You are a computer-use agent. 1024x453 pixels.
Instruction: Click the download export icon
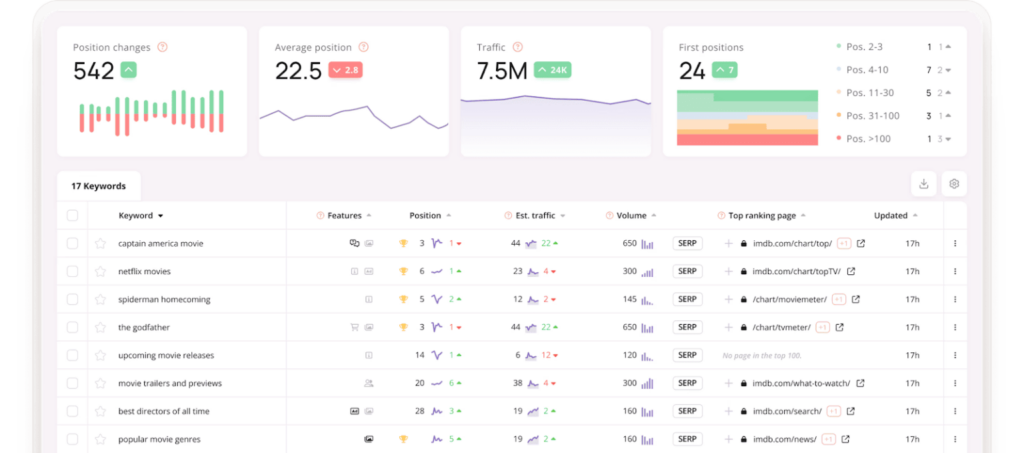tap(924, 184)
